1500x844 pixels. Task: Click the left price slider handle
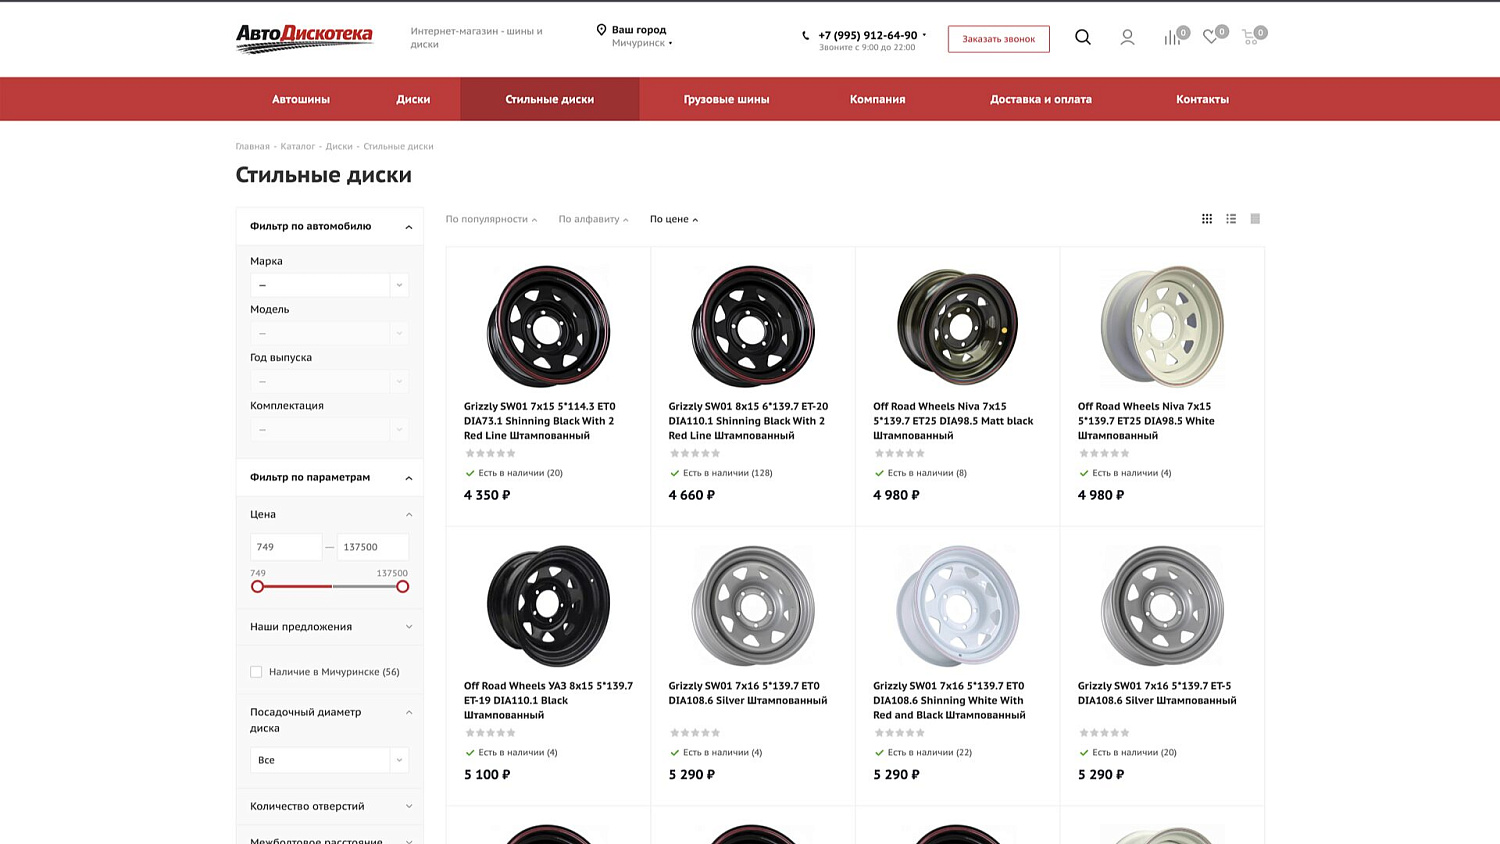pos(258,587)
